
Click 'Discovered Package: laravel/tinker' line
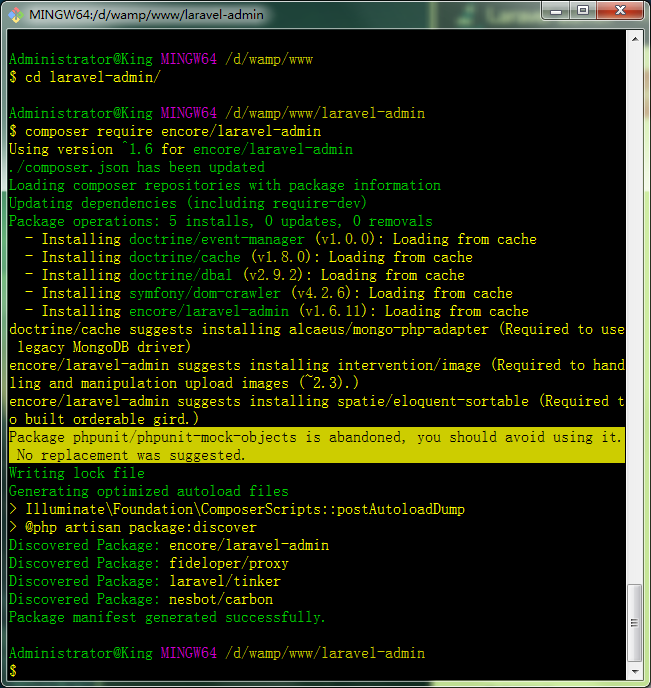(145, 581)
